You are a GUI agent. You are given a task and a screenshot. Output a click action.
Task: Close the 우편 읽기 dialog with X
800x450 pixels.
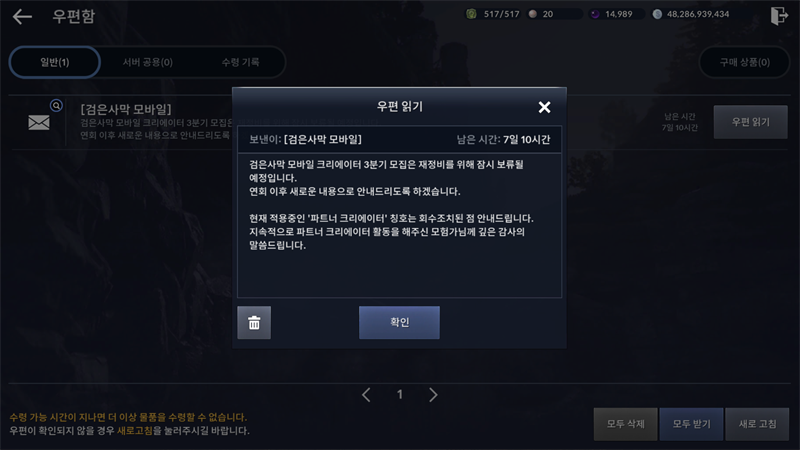tap(544, 107)
